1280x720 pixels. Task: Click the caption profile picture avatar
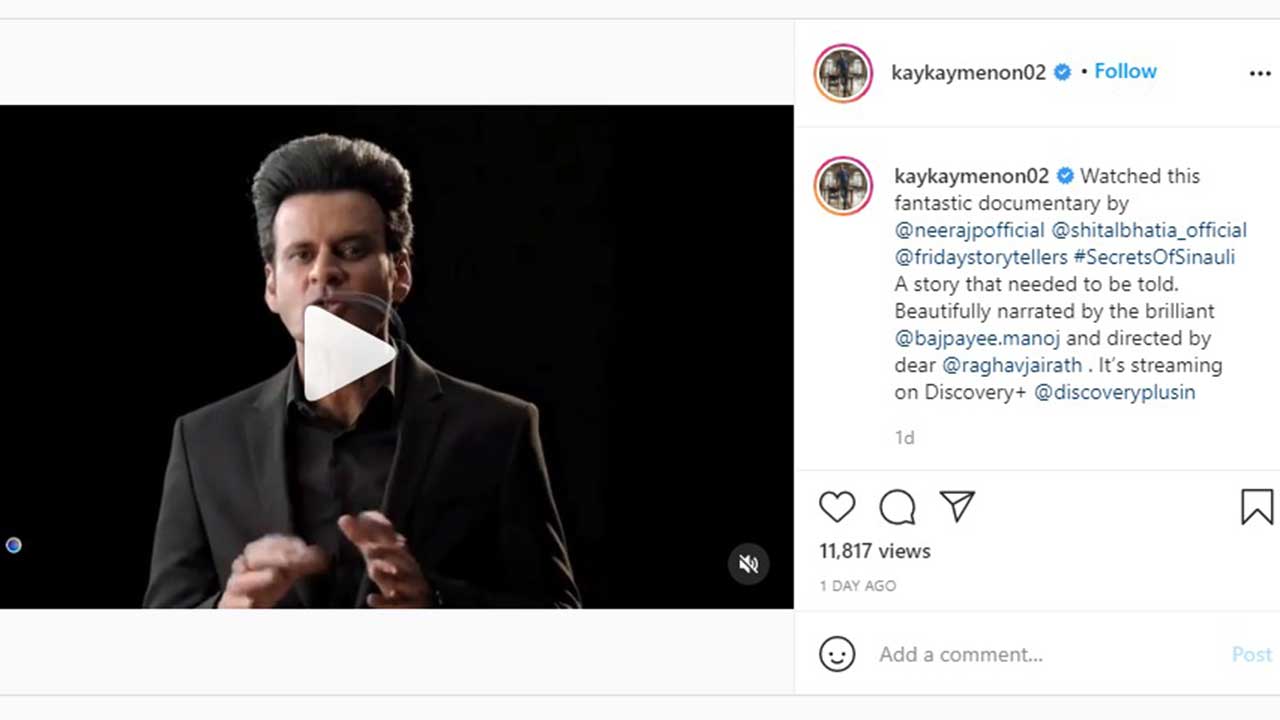(843, 186)
